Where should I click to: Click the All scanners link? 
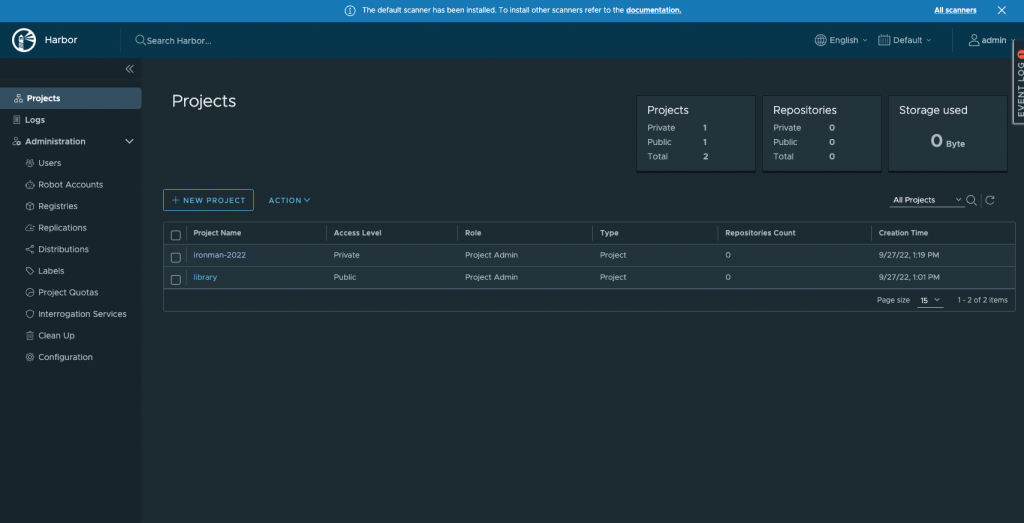pyautogui.click(x=955, y=10)
